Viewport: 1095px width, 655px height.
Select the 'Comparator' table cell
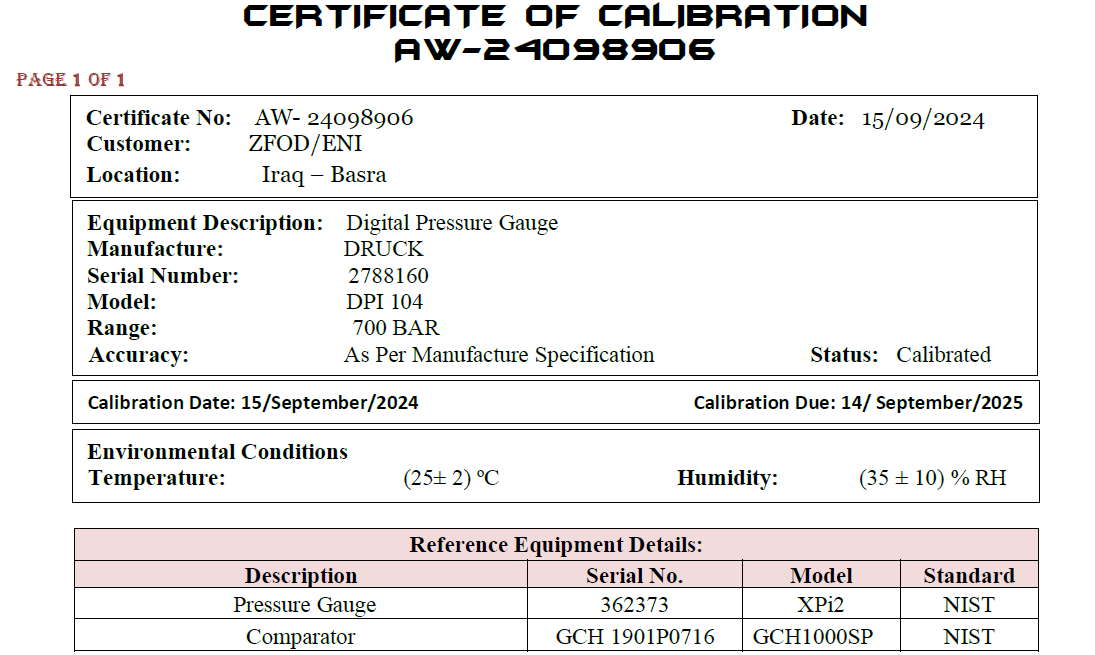coord(300,637)
